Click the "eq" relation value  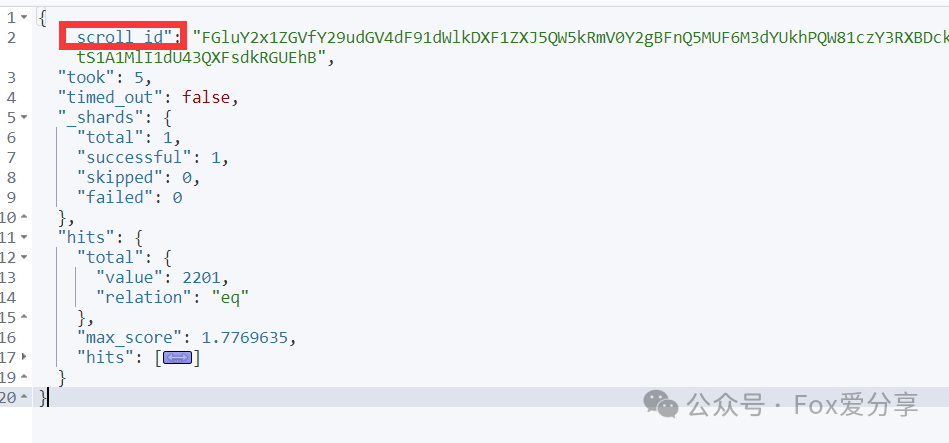point(230,297)
